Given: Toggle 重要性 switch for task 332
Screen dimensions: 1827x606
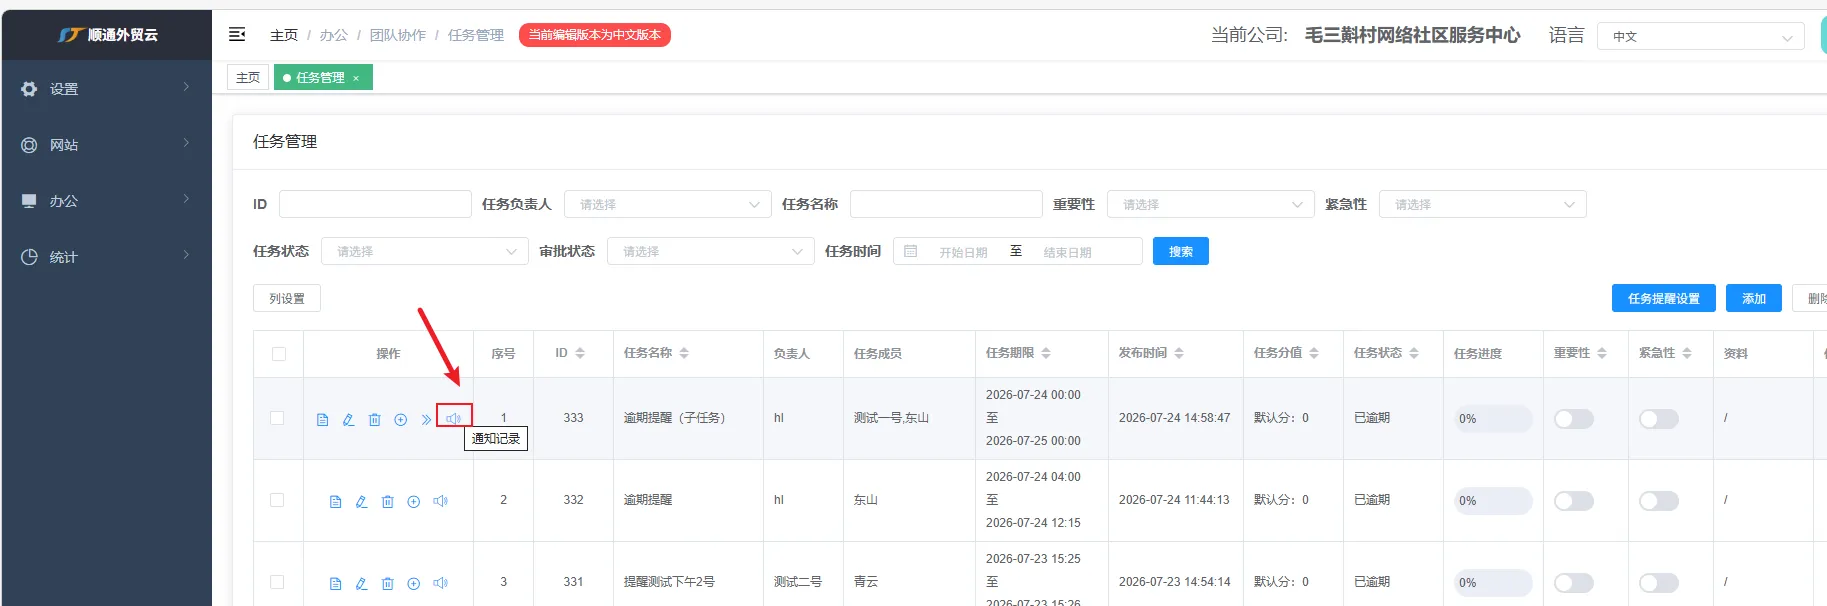Looking at the screenshot, I should pos(1574,501).
